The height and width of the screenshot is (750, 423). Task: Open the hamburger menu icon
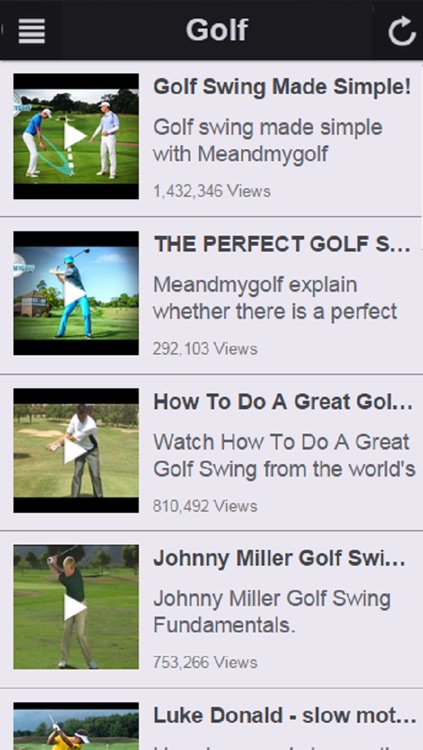(x=32, y=31)
